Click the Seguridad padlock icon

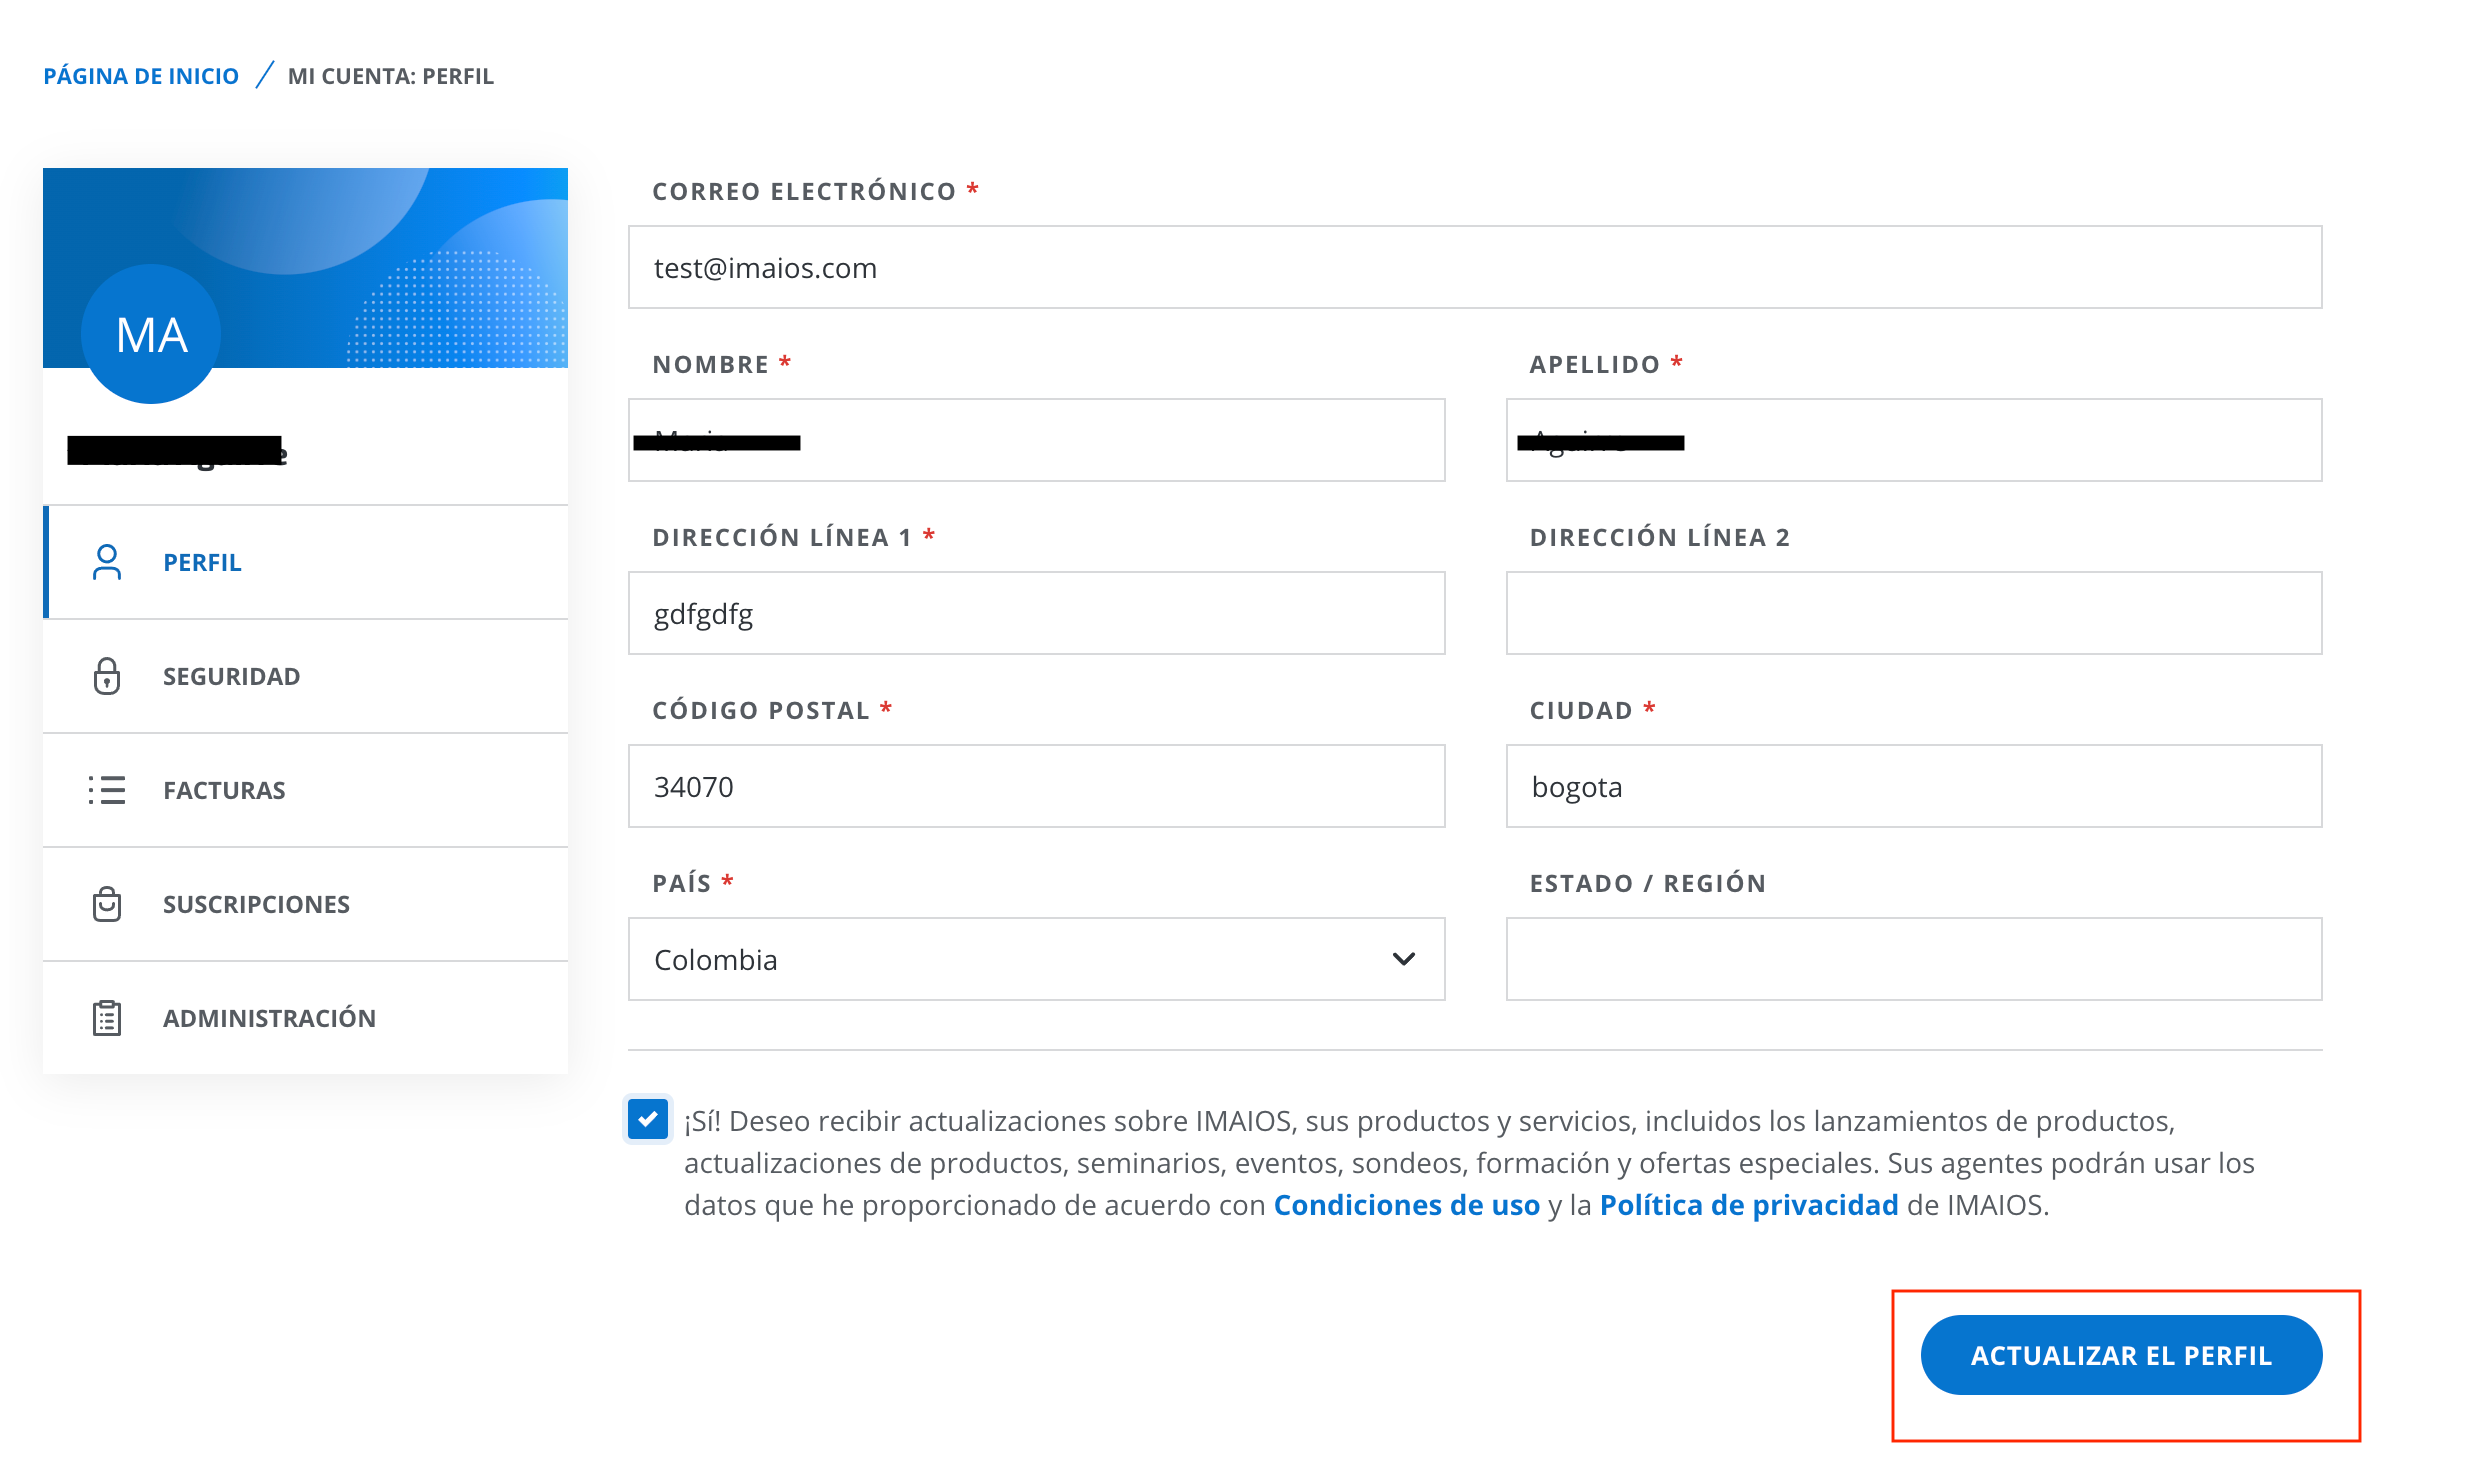click(x=107, y=676)
